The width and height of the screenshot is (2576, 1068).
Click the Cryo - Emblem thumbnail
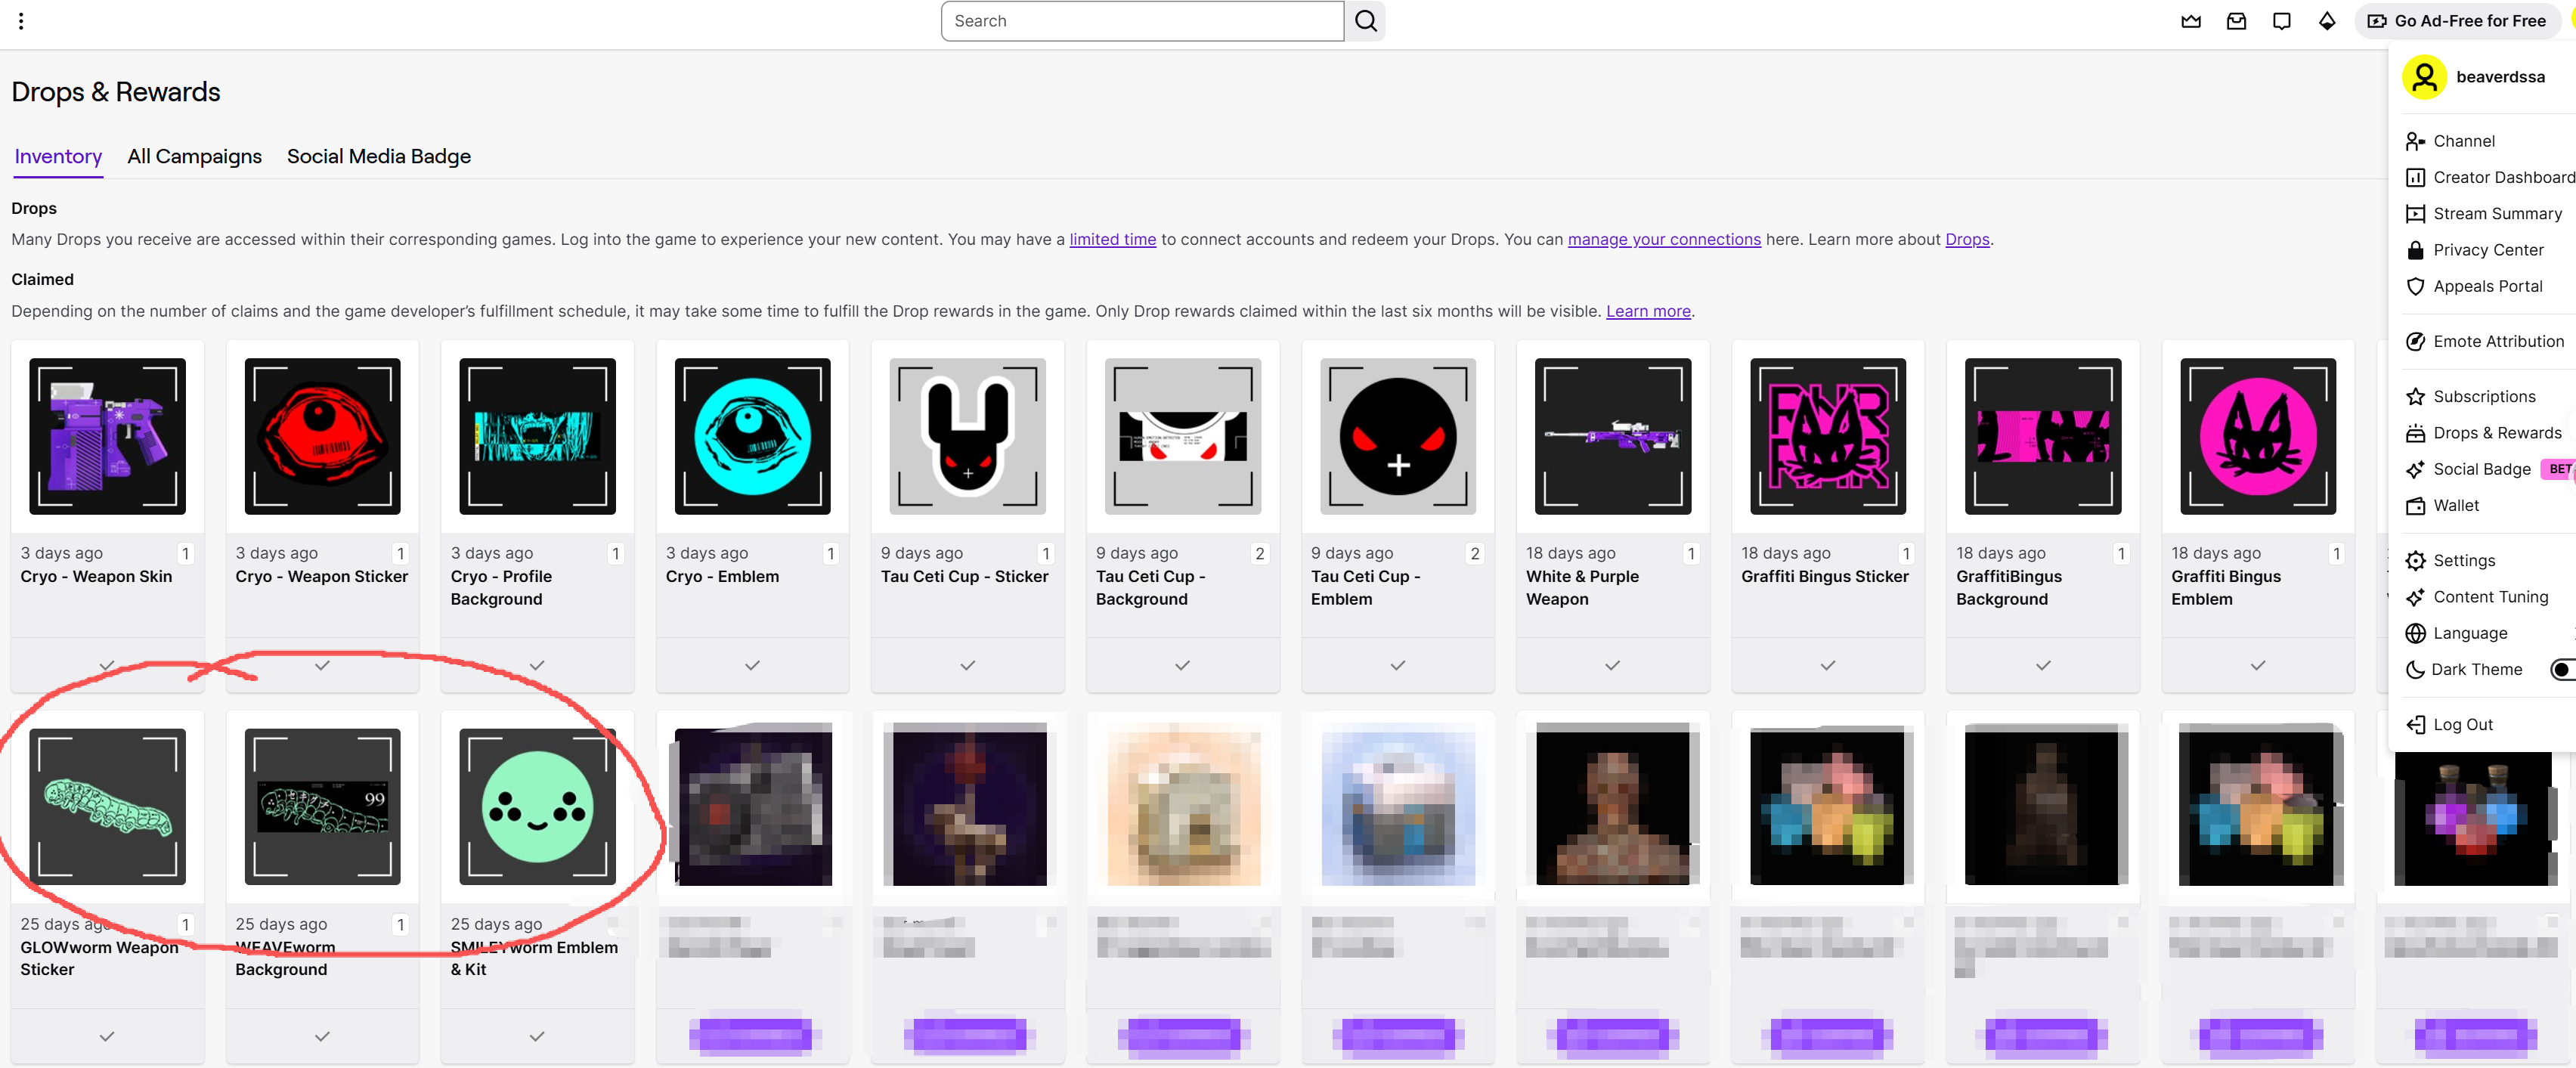click(752, 437)
